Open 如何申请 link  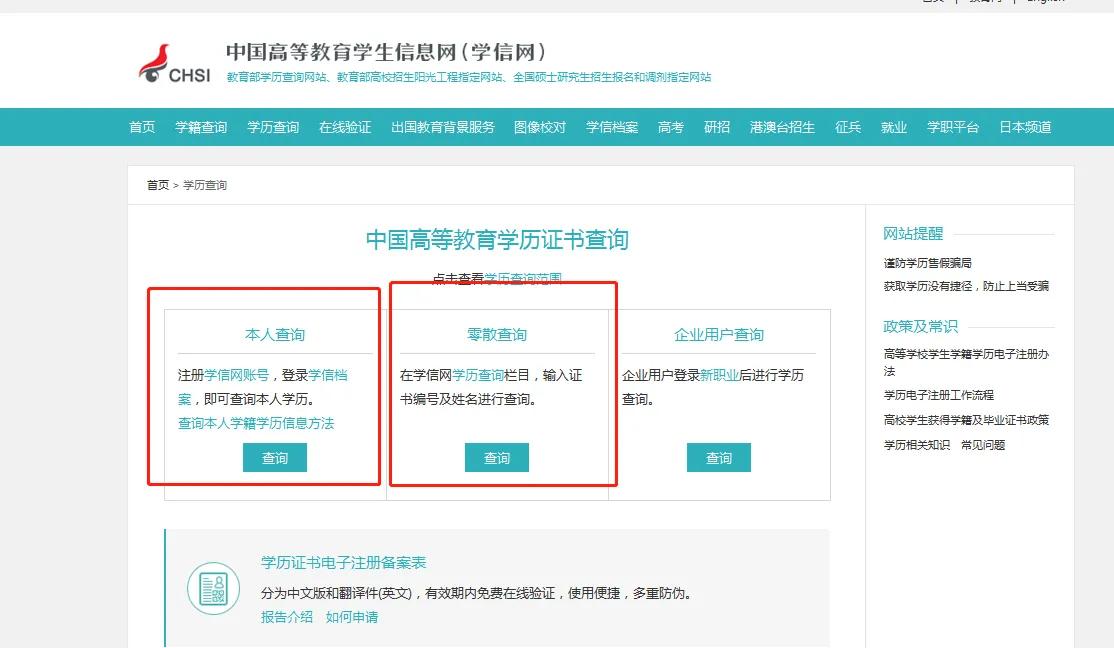pos(352,617)
